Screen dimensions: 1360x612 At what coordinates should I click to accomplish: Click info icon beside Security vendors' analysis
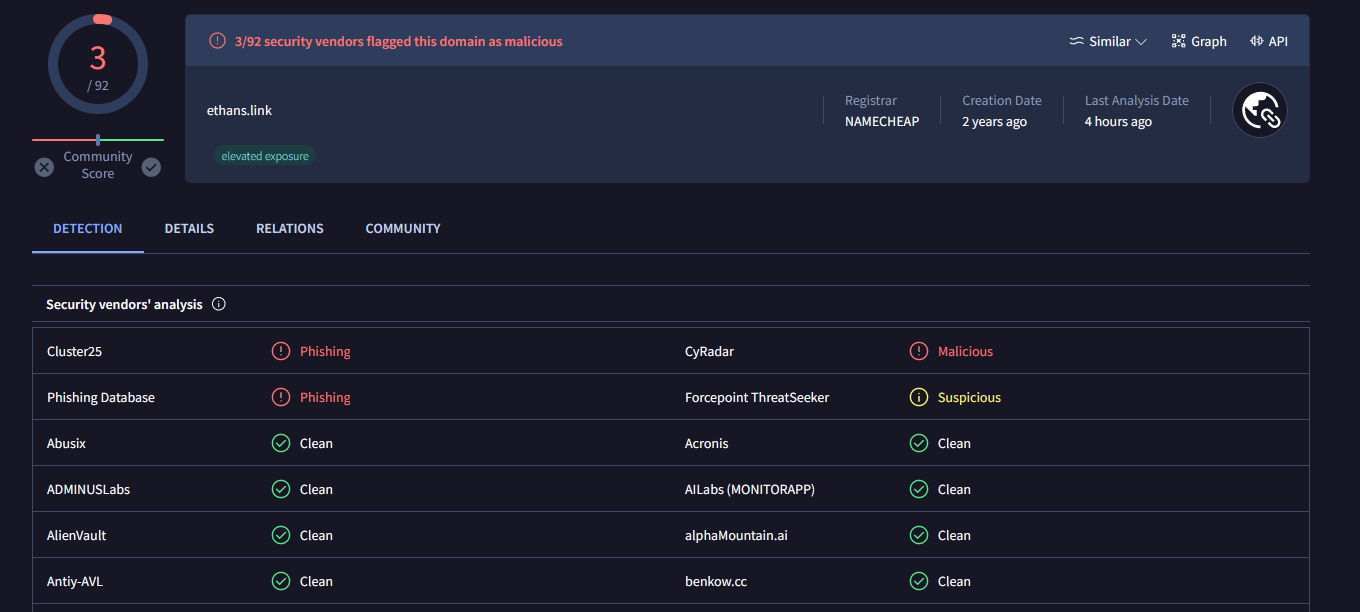click(219, 304)
